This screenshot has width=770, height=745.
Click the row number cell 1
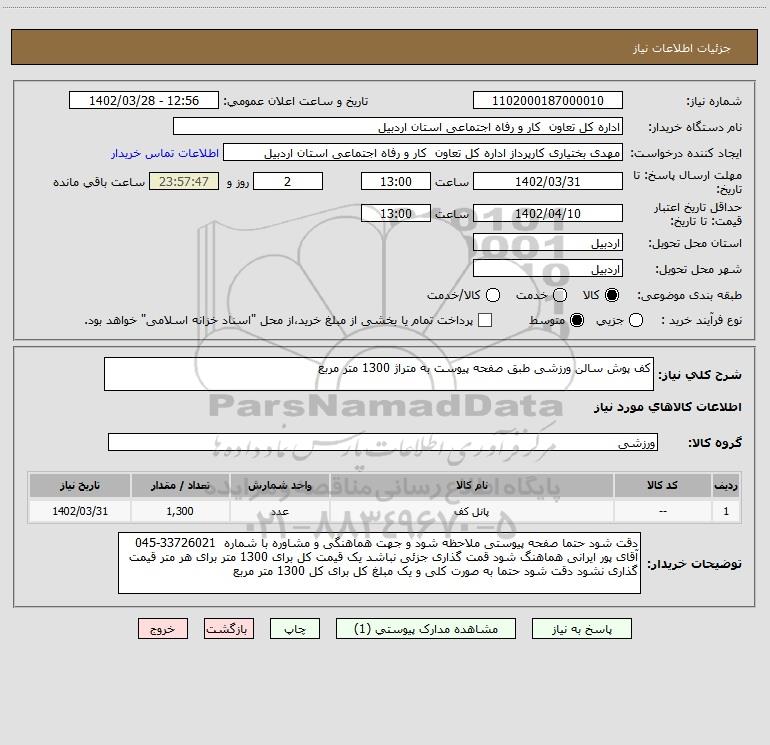[726, 511]
